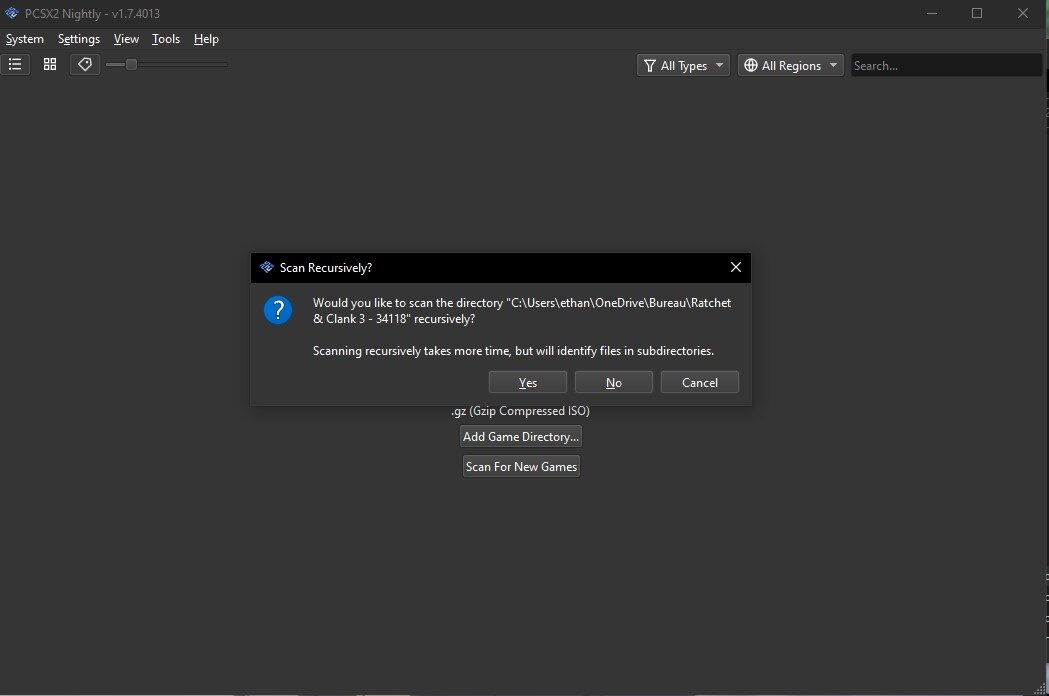Viewport: 1049px width, 696px height.
Task: Click the blue question mark icon
Action: click(x=278, y=311)
